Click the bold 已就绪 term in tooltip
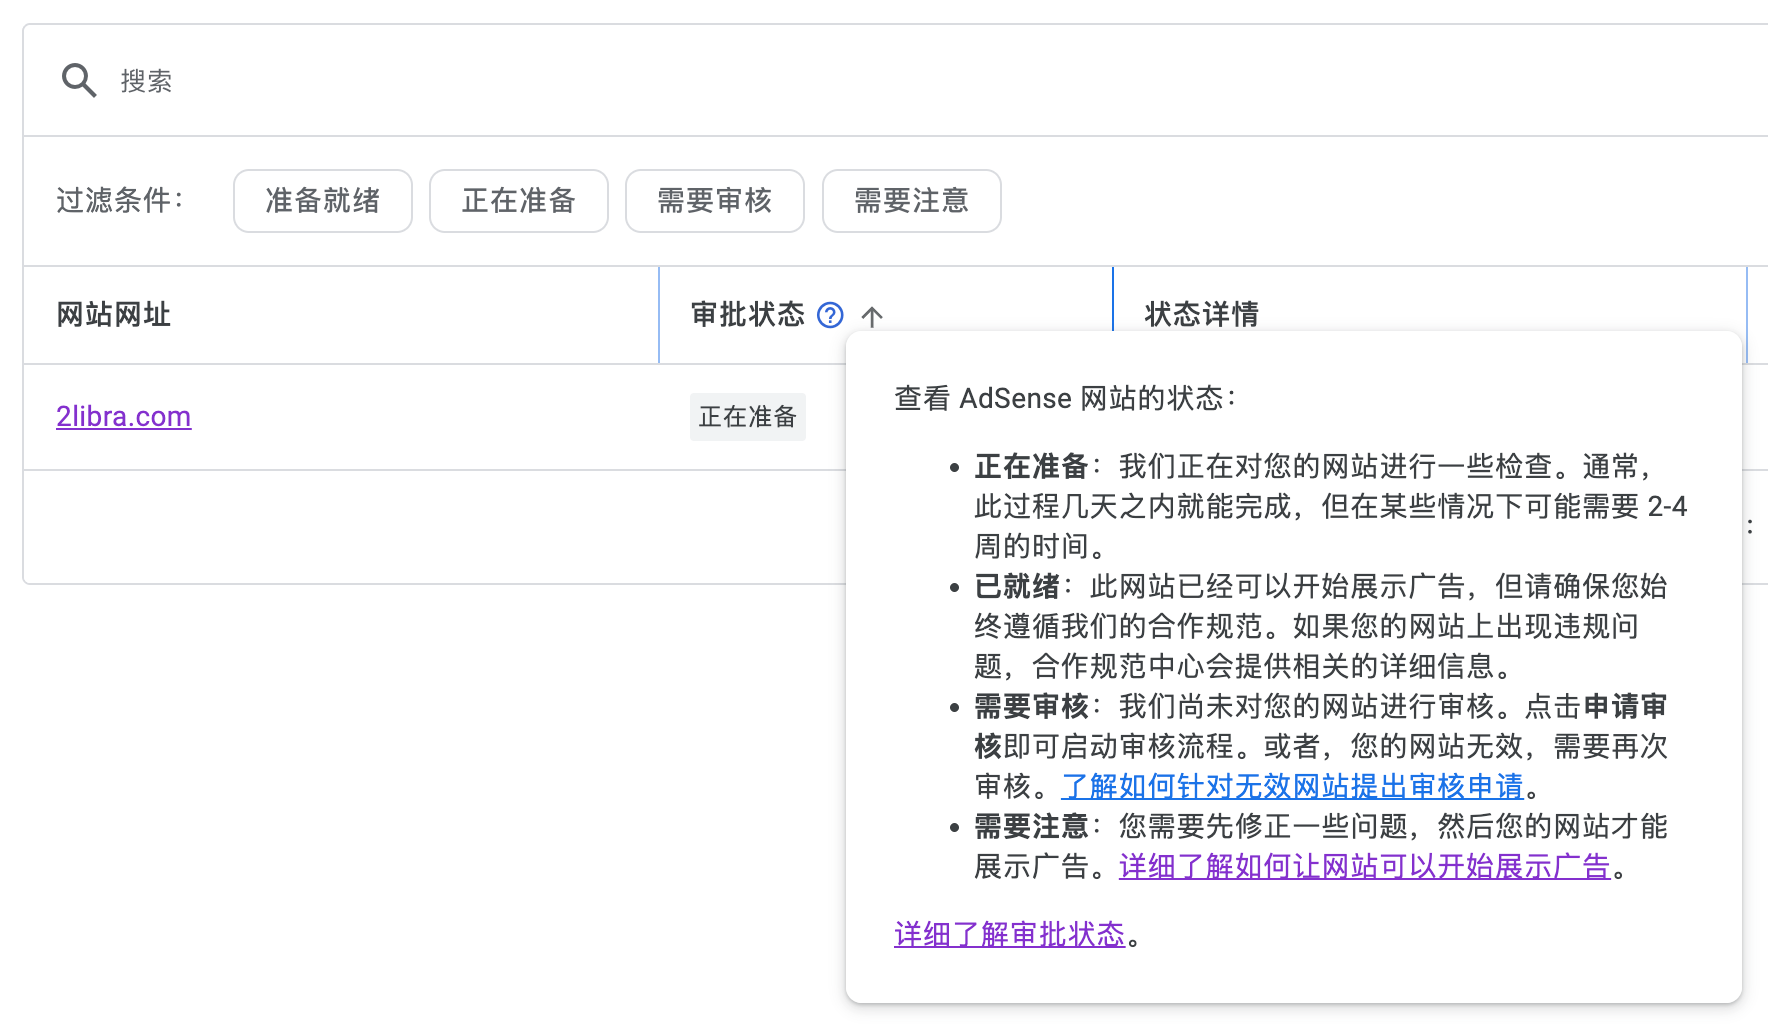This screenshot has width=1768, height=1024. pyautogui.click(x=1017, y=586)
